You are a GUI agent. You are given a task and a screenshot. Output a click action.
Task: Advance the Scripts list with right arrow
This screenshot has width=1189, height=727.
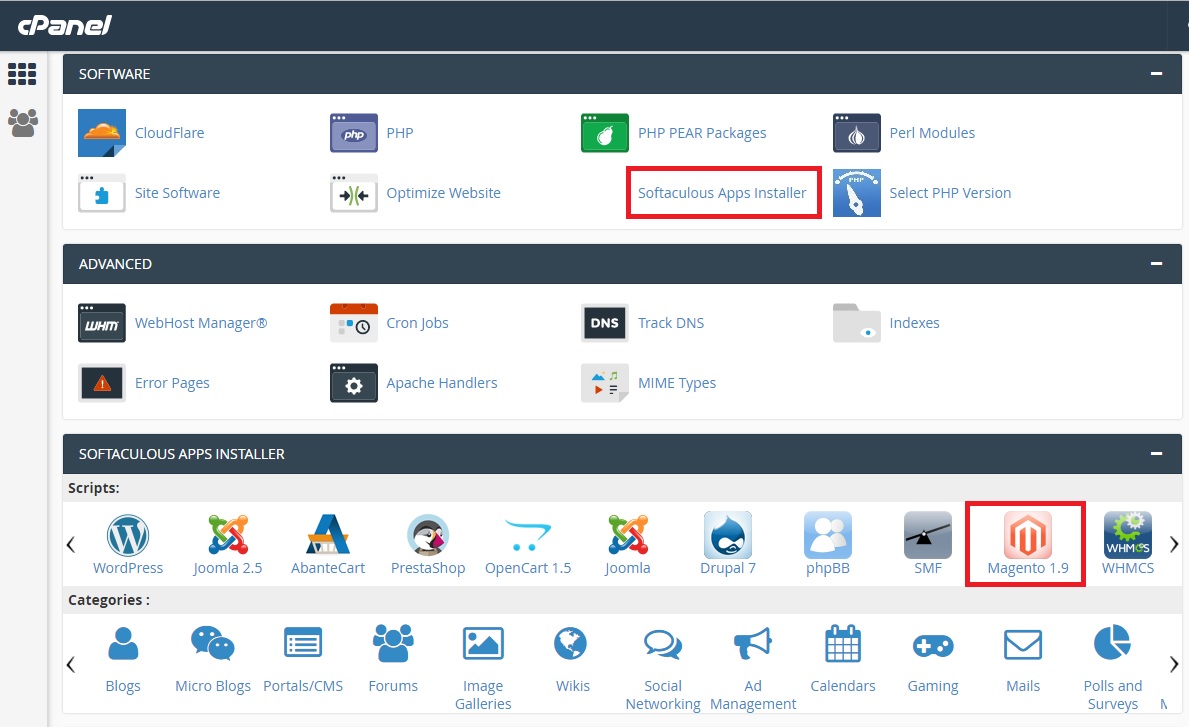(1174, 544)
